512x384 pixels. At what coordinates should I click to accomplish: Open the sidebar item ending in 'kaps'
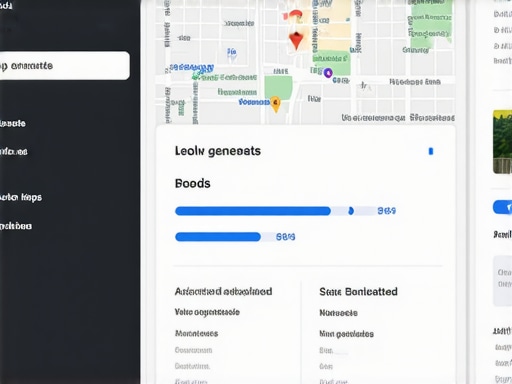(21, 197)
